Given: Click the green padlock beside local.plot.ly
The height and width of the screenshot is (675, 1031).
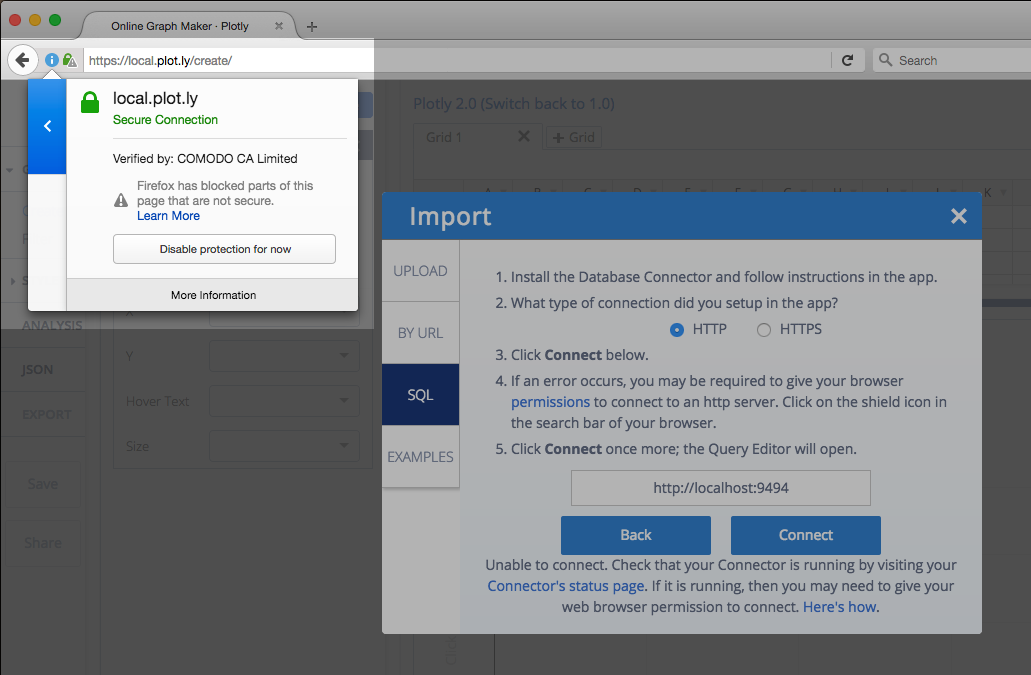Looking at the screenshot, I should pos(90,103).
